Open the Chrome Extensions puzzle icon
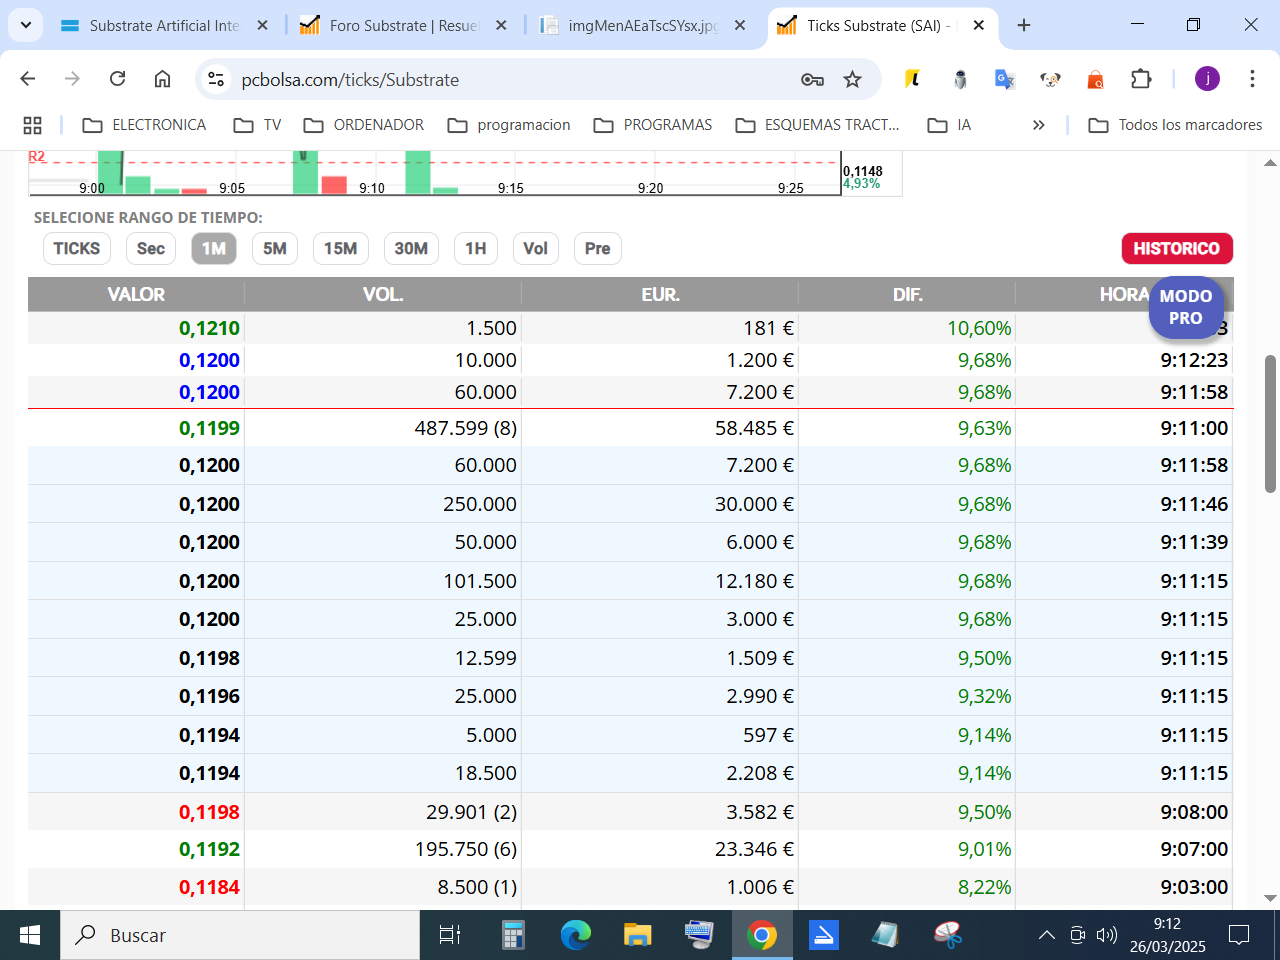Viewport: 1280px width, 960px height. (1141, 79)
